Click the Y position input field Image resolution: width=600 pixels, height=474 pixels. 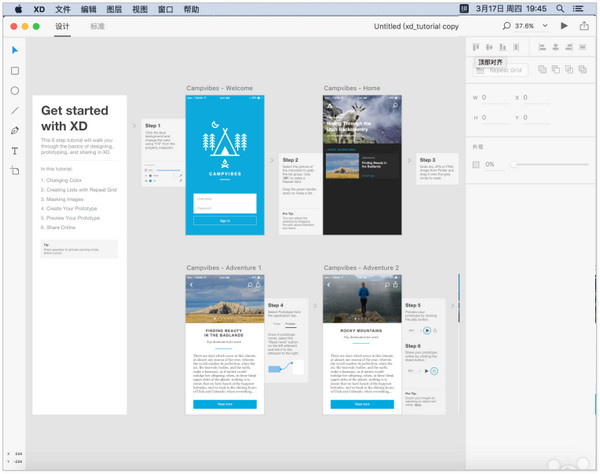pos(536,117)
